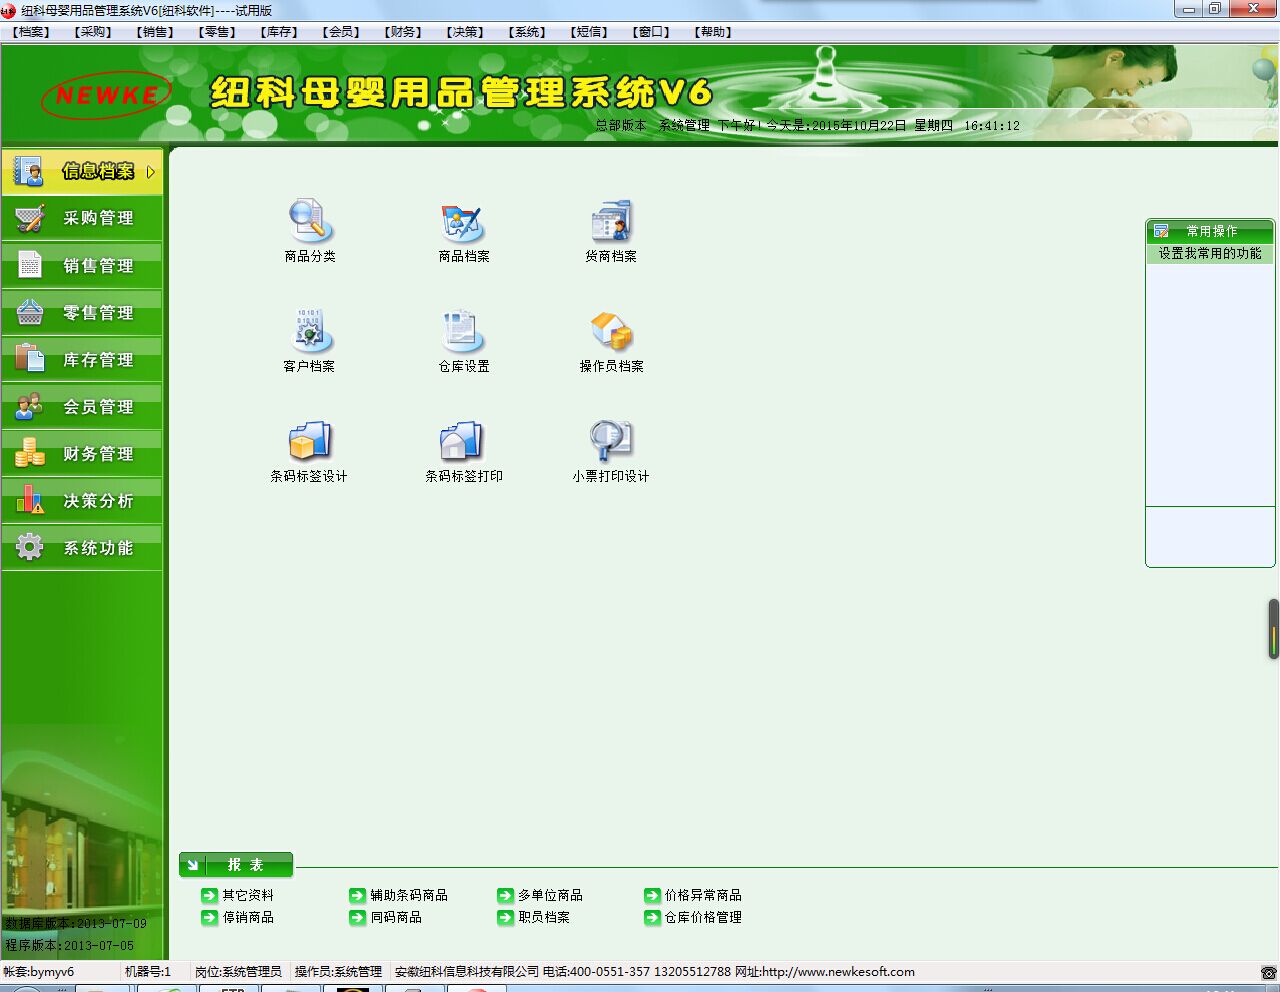The image size is (1280, 992).
Task: Open the 辅助条码商品 report link
Action: pyautogui.click(x=408, y=895)
